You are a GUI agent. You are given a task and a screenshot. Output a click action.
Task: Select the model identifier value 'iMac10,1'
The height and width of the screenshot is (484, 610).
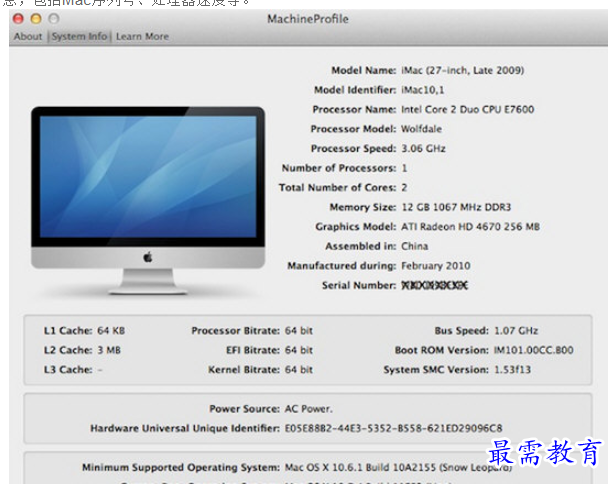tap(422, 90)
